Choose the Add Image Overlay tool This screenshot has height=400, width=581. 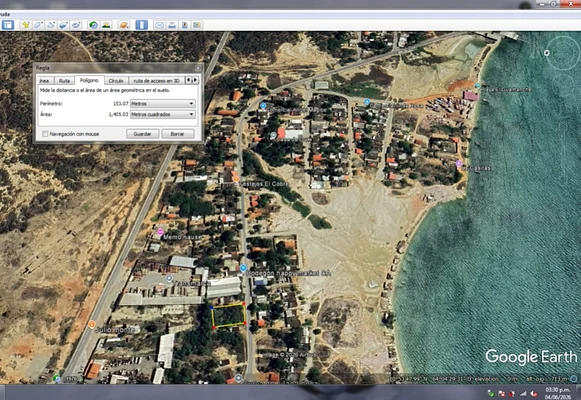63,25
